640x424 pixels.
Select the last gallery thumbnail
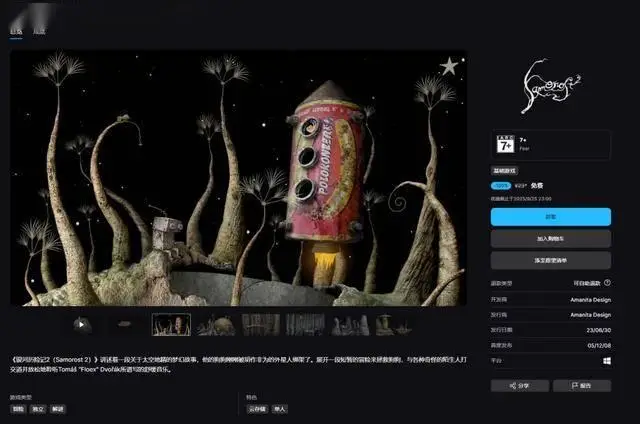point(395,325)
